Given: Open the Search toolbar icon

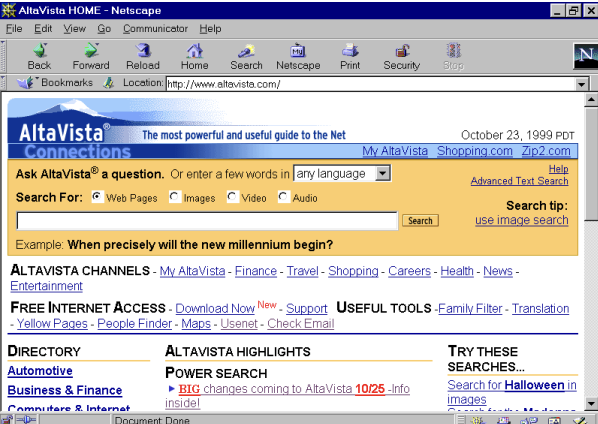Looking at the screenshot, I should click(x=246, y=51).
